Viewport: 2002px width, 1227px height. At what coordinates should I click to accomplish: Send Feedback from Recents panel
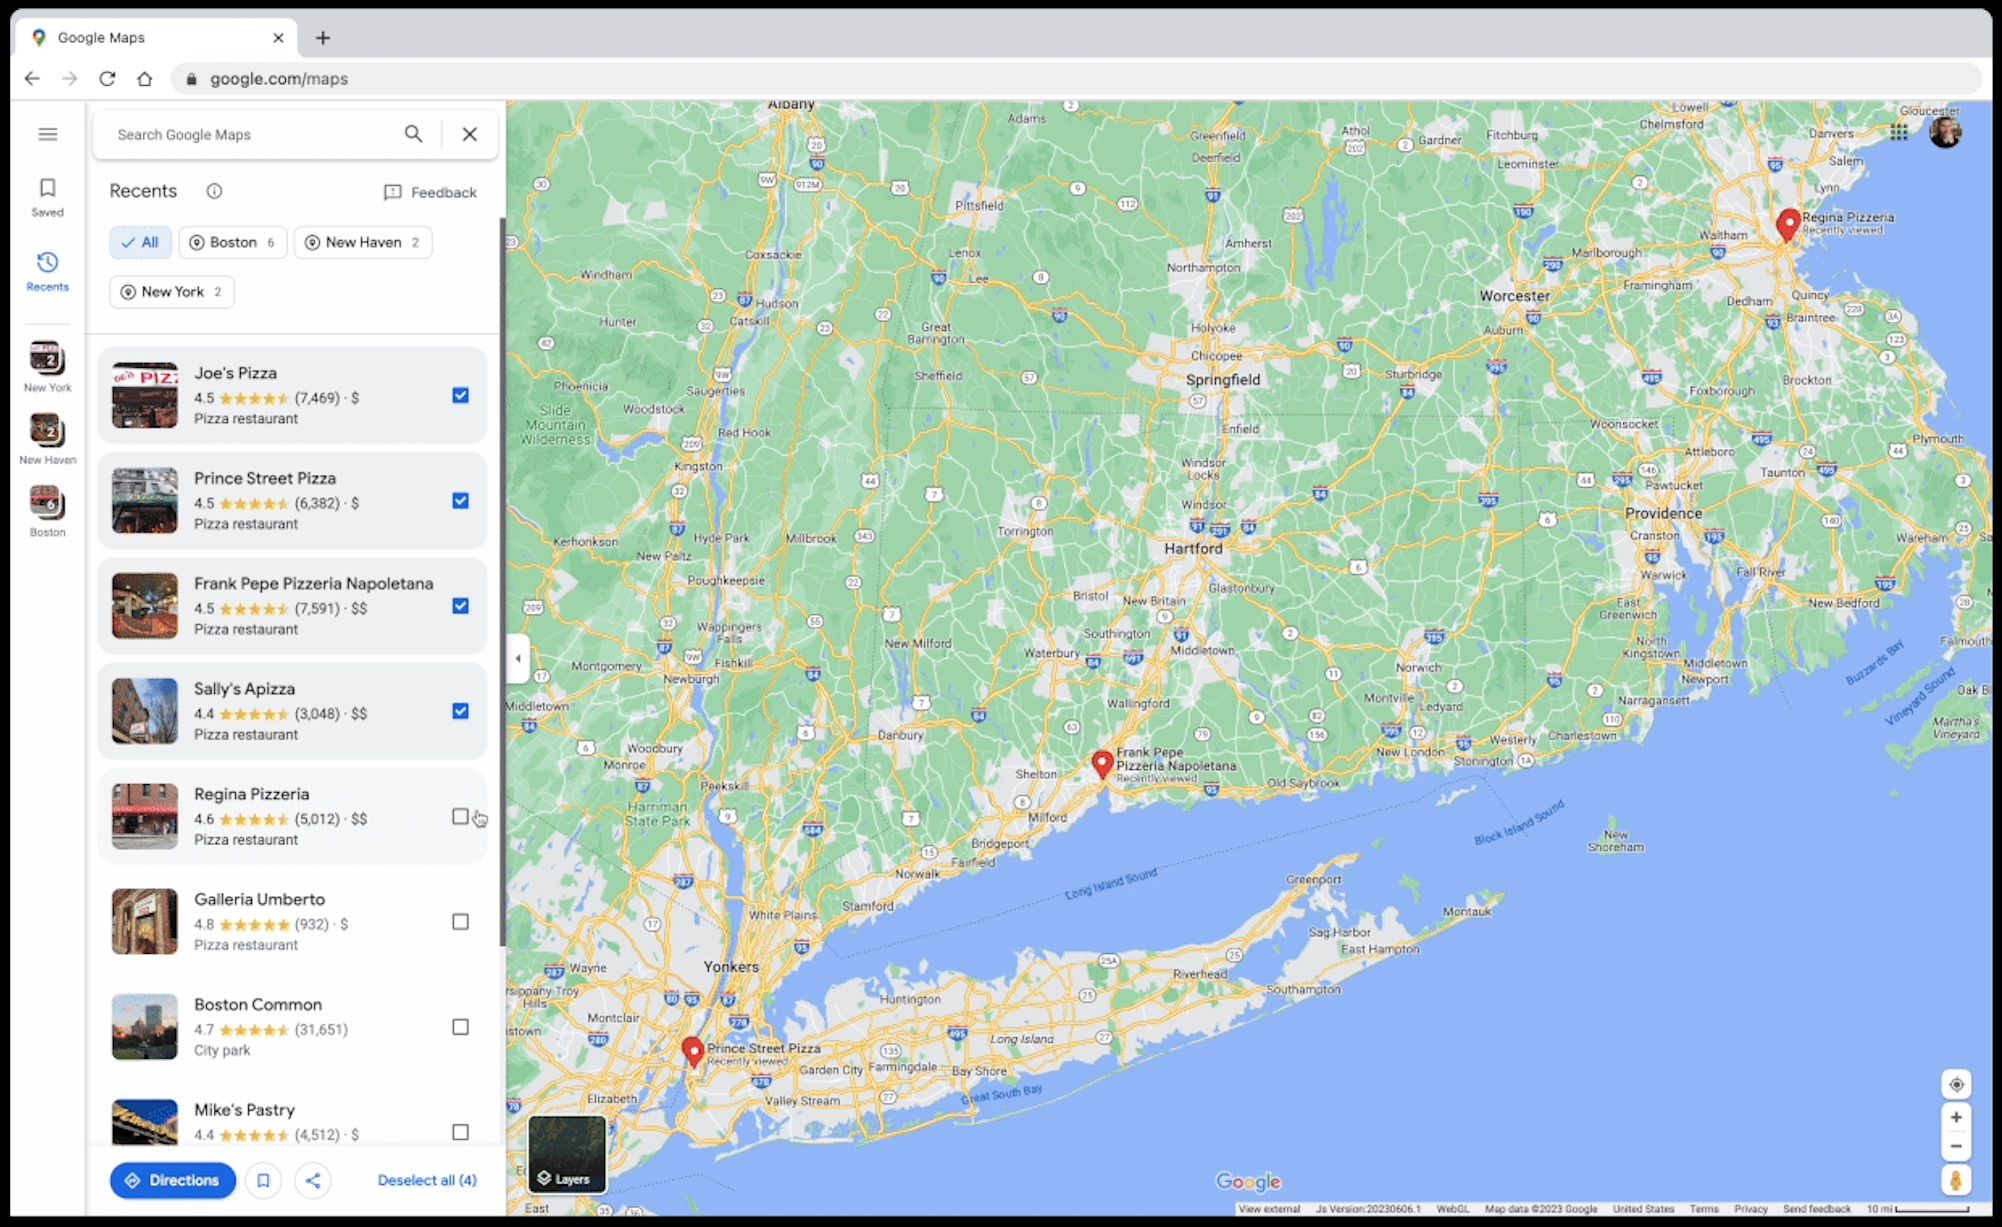[x=431, y=192]
